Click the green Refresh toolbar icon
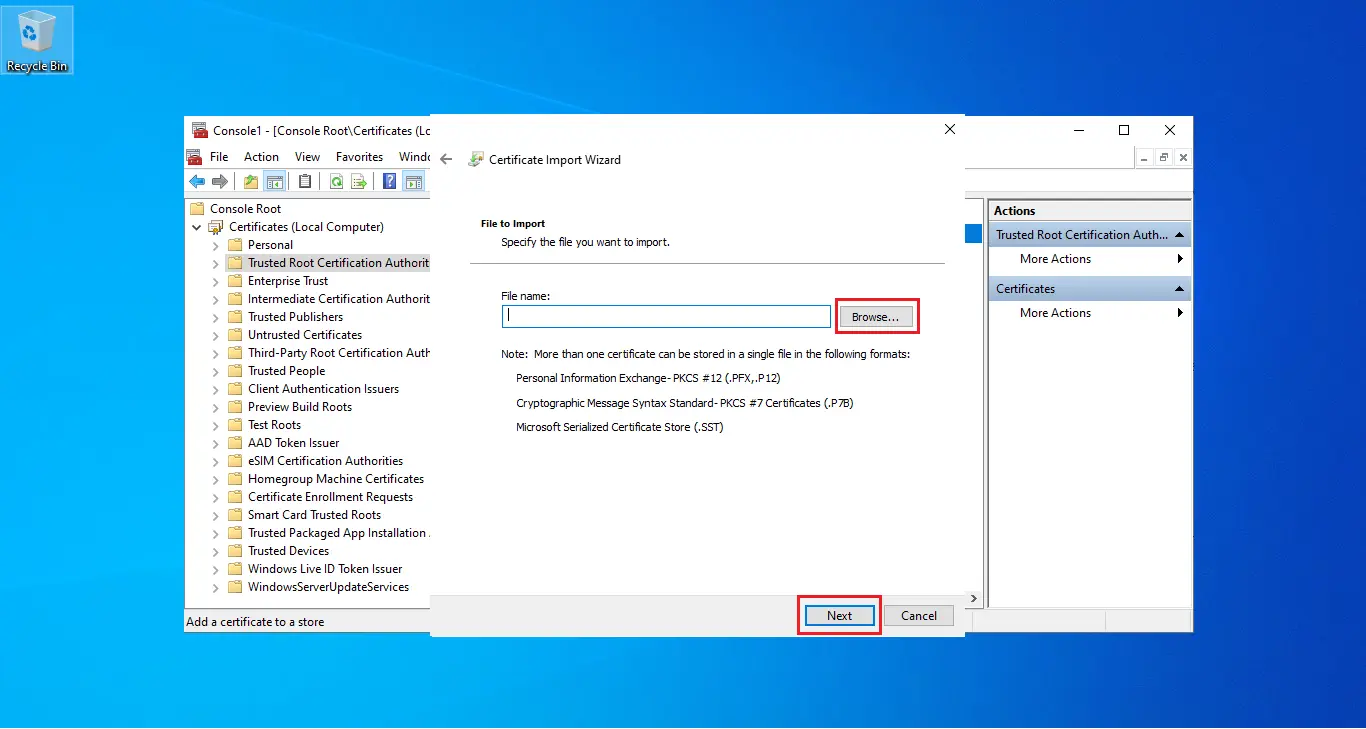 [337, 181]
